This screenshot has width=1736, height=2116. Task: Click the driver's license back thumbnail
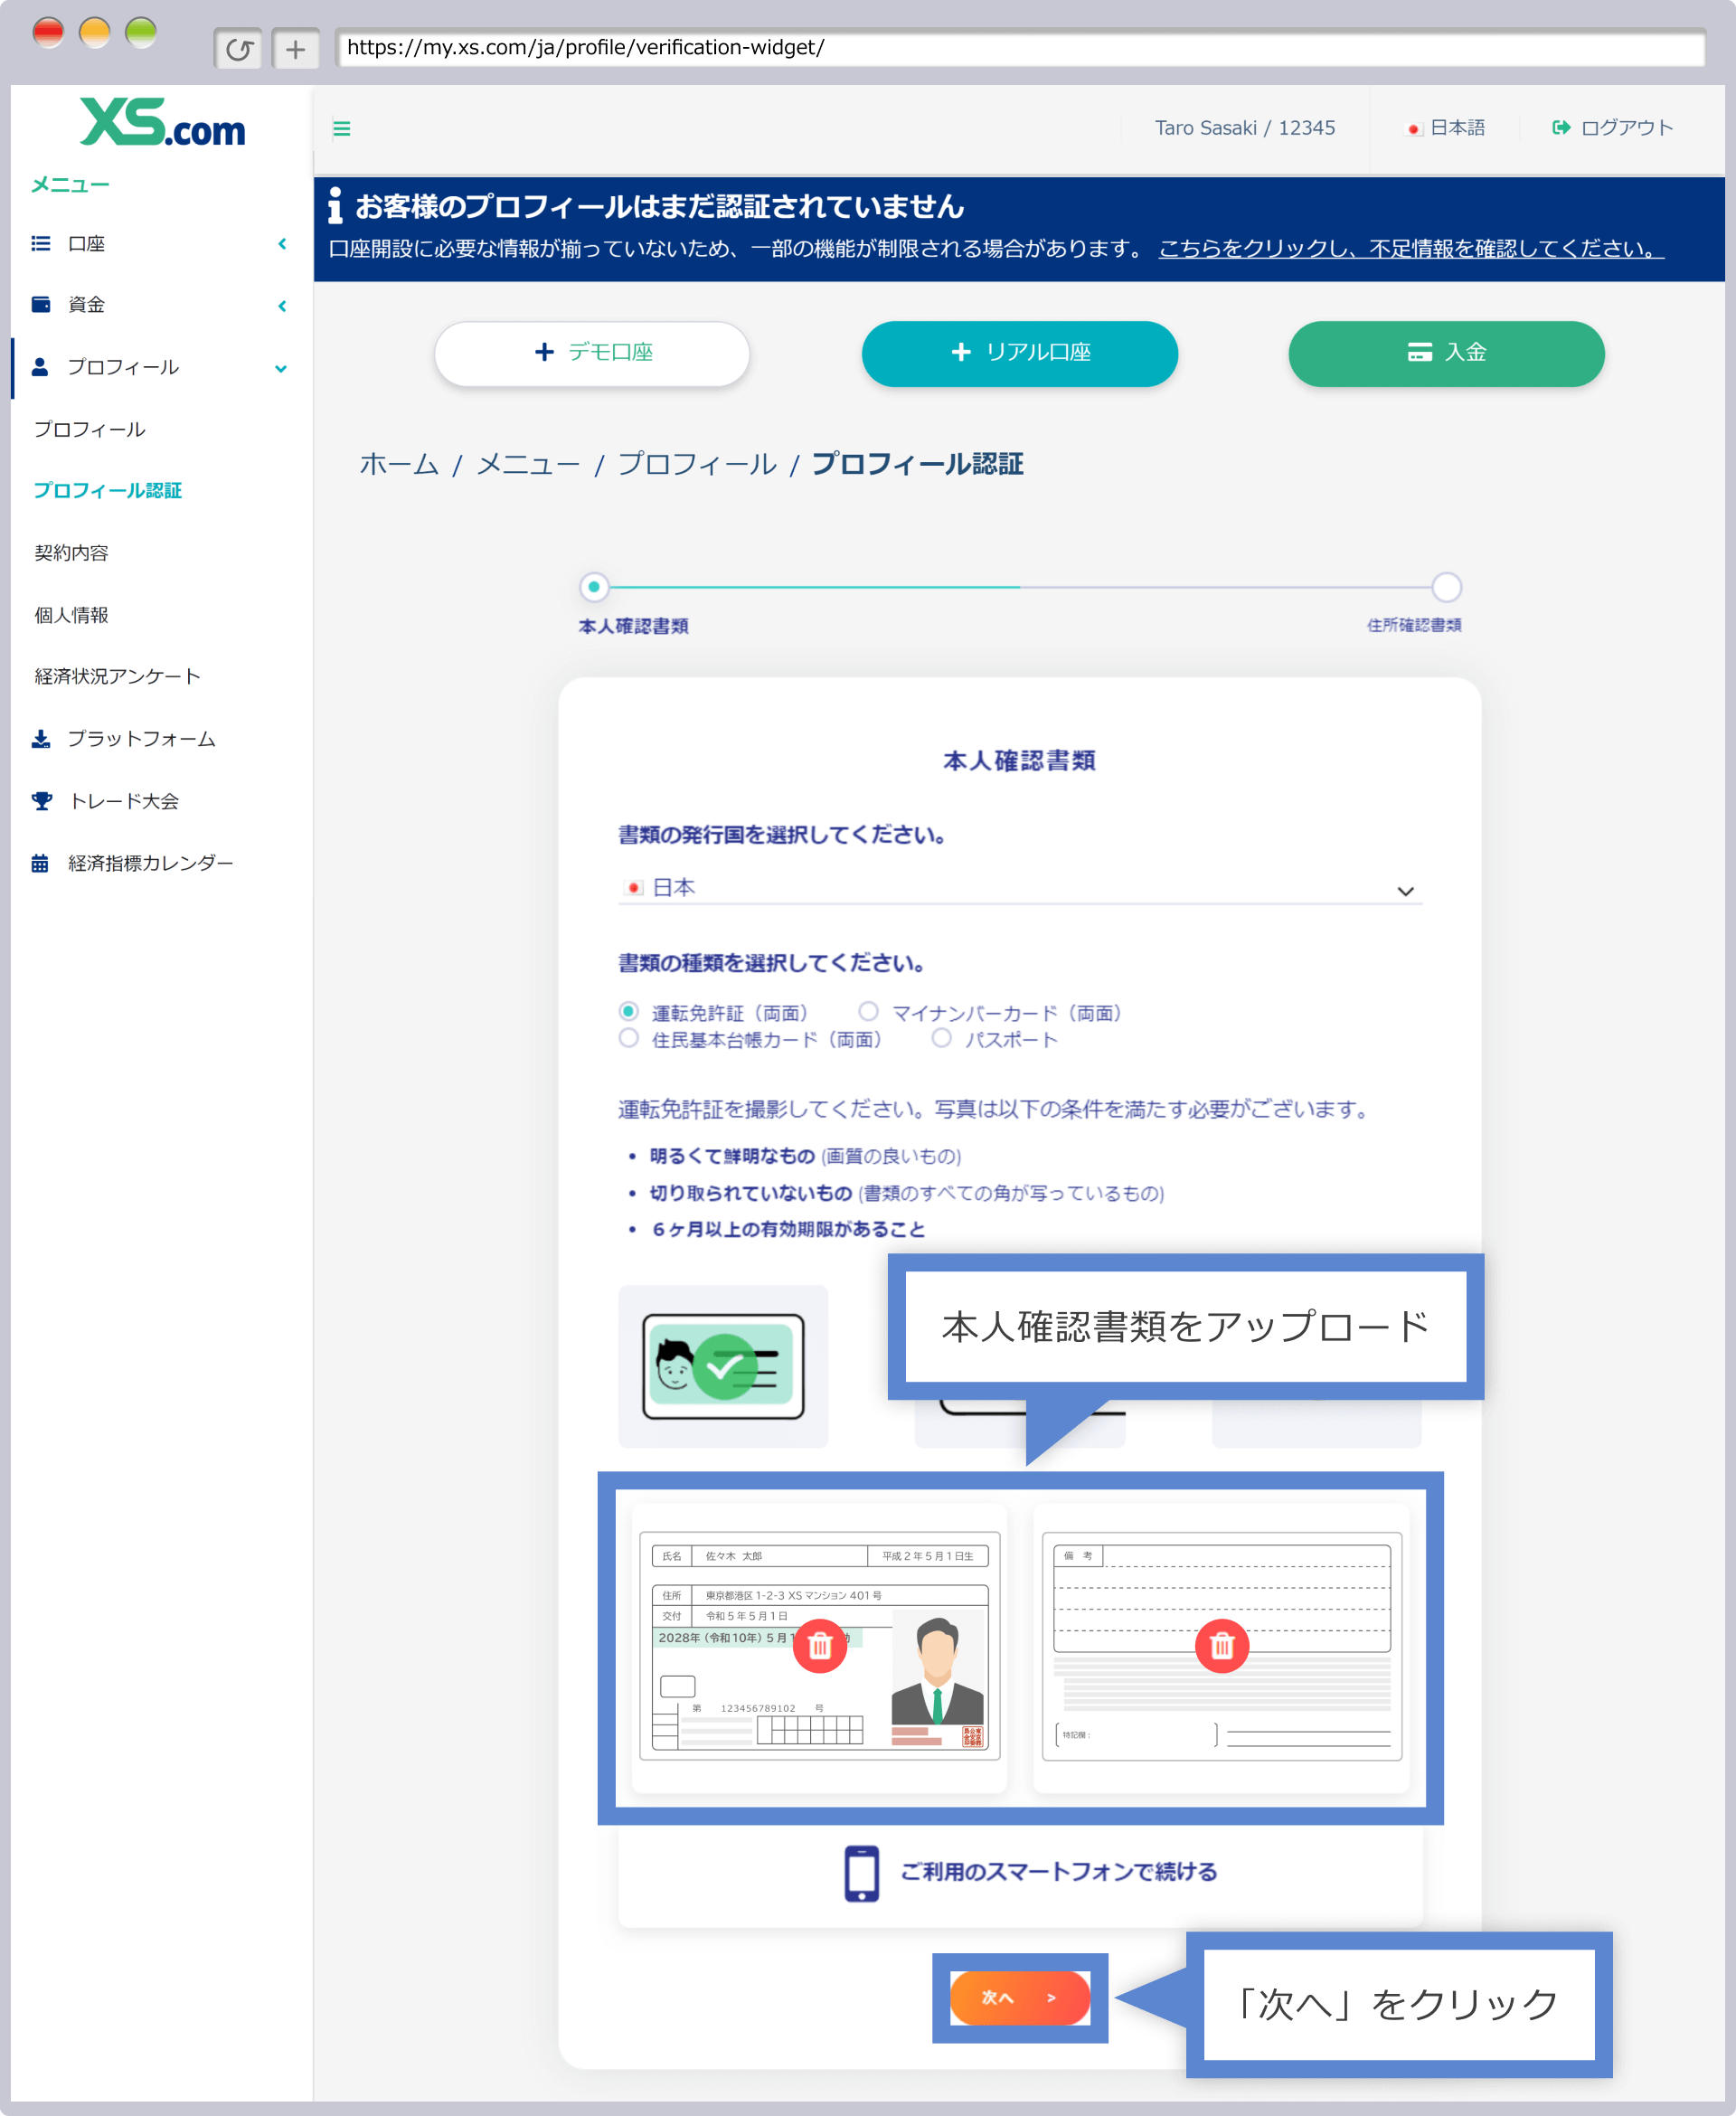point(1221,1646)
